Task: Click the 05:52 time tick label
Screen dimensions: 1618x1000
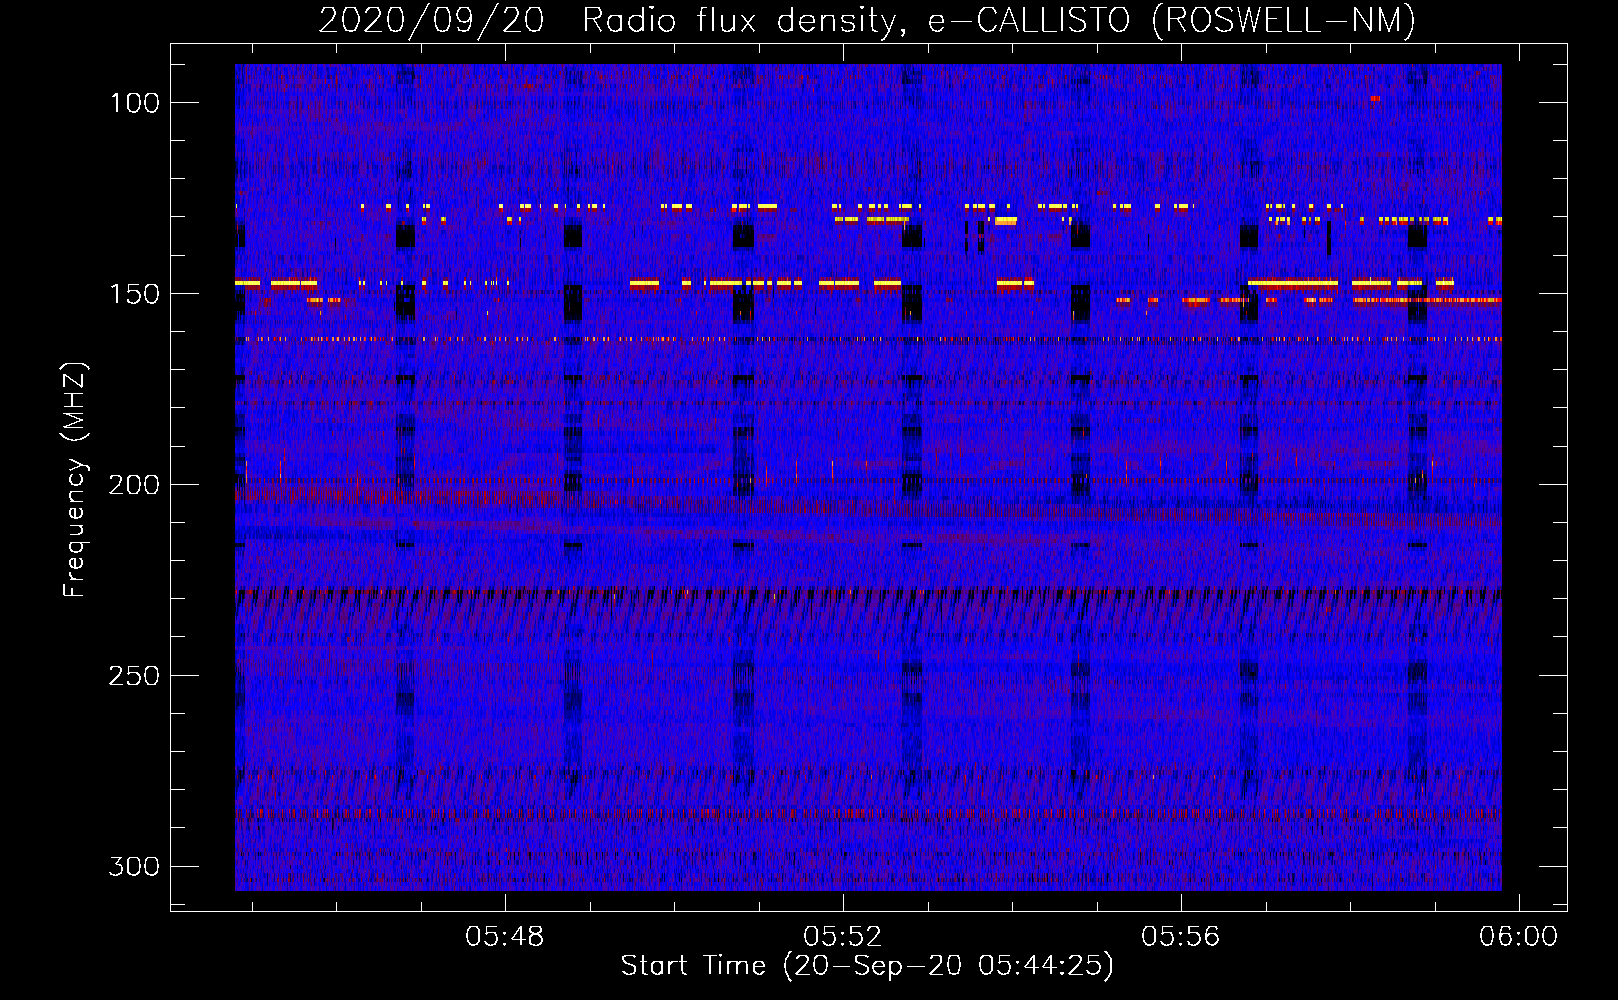Action: (843, 937)
